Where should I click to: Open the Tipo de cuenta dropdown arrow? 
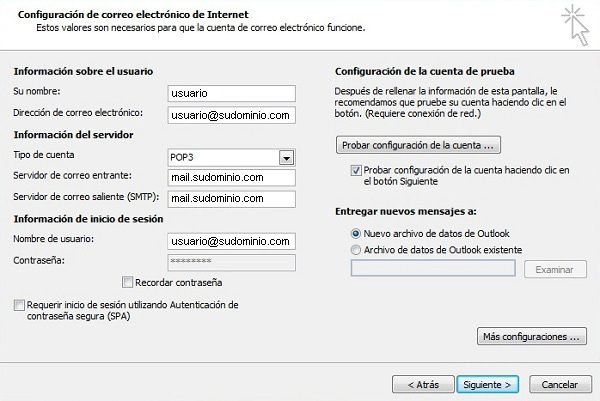coord(286,158)
